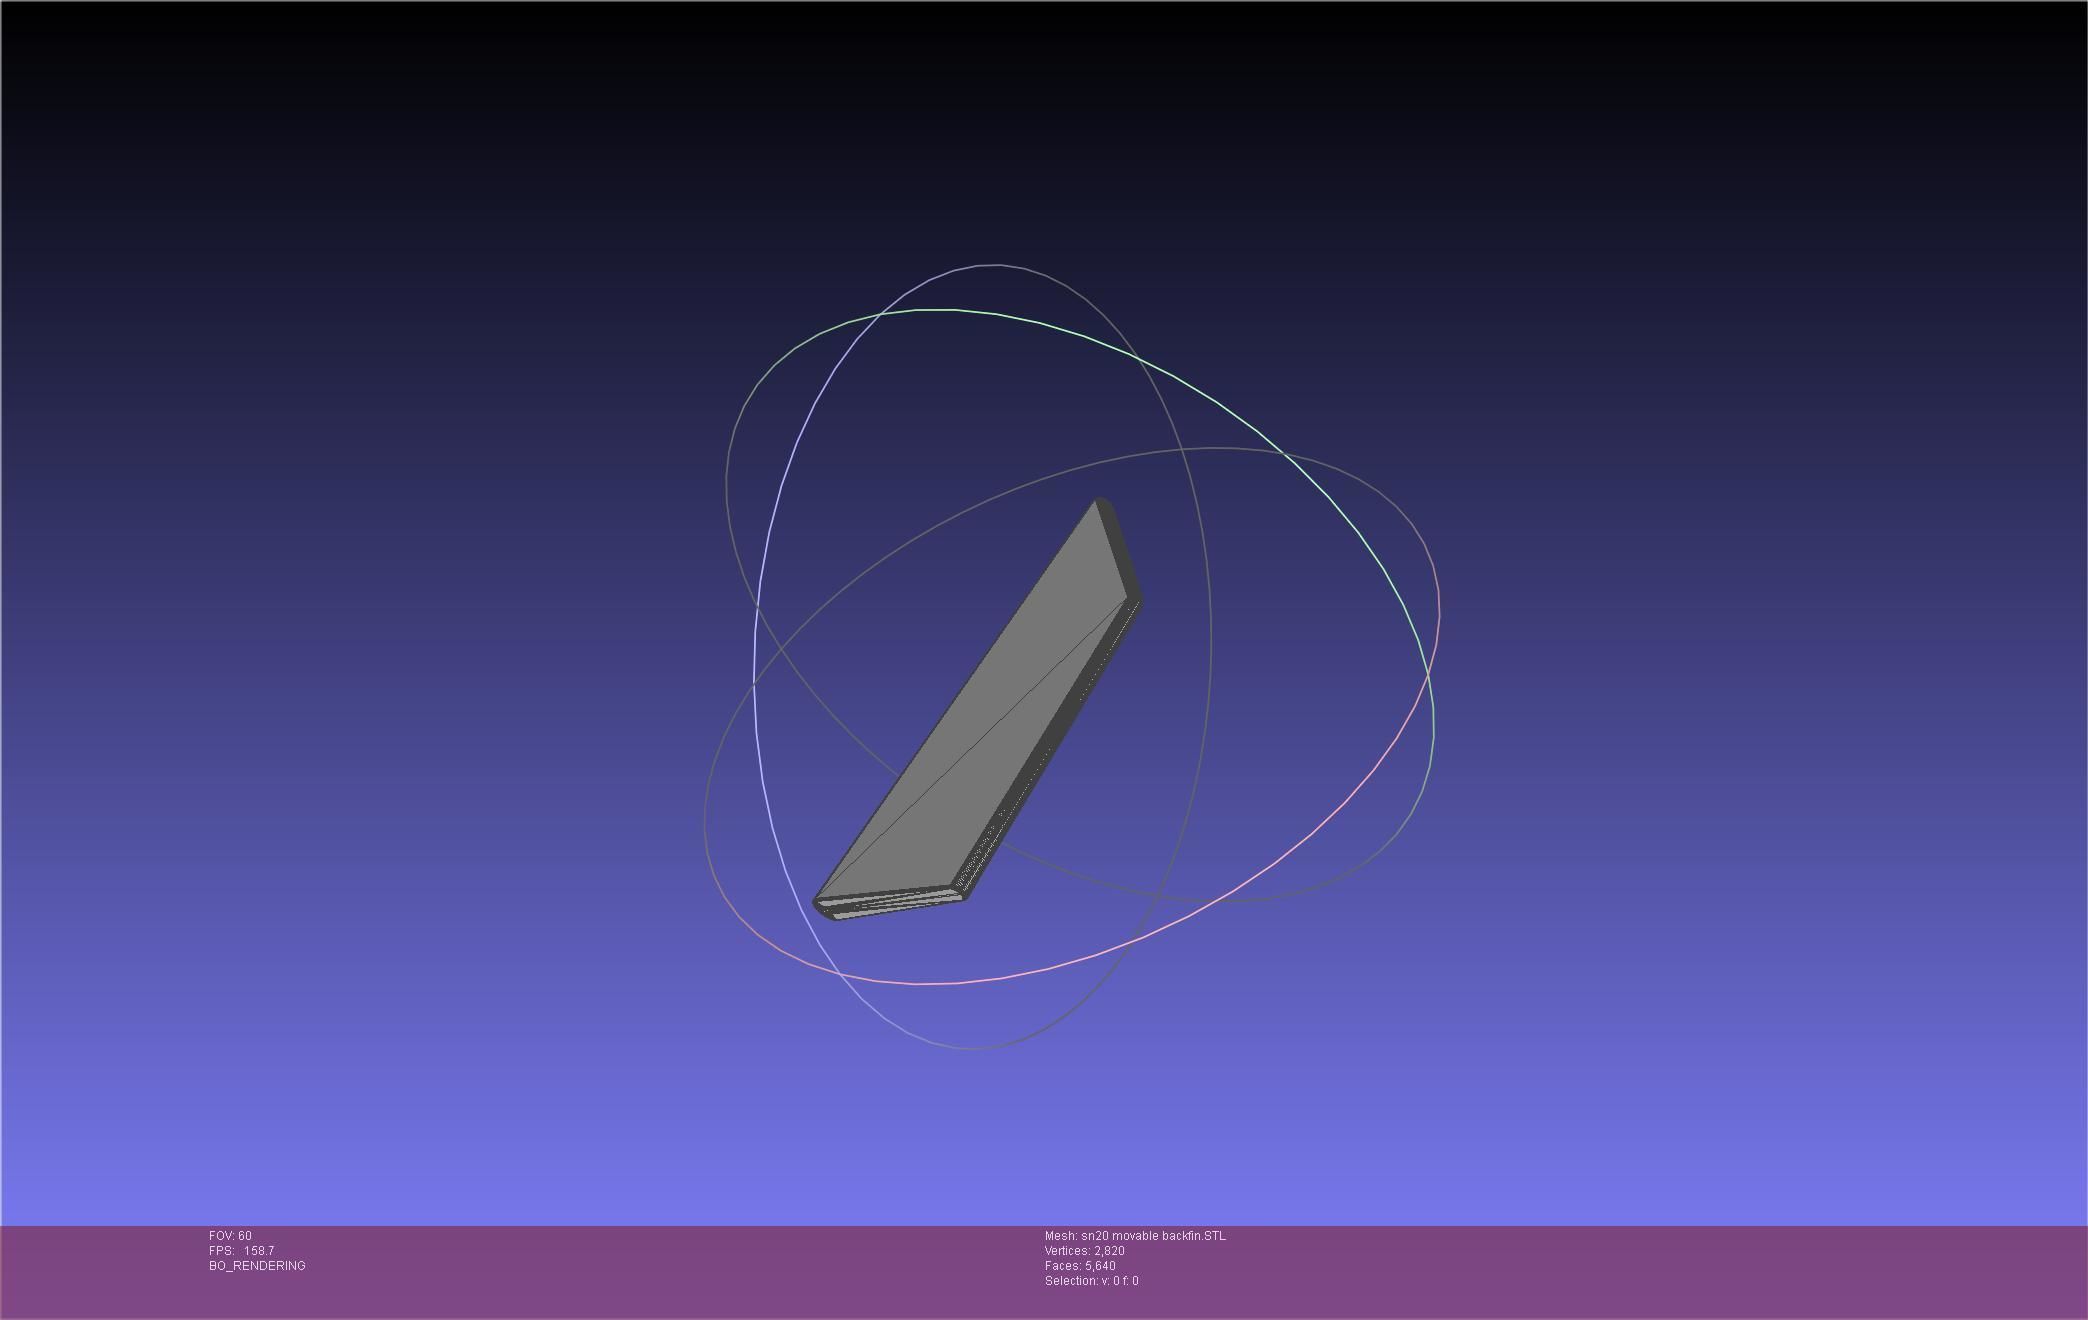Image resolution: width=2088 pixels, height=1320 pixels.
Task: Click the FPS value readout
Action: pos(258,1251)
